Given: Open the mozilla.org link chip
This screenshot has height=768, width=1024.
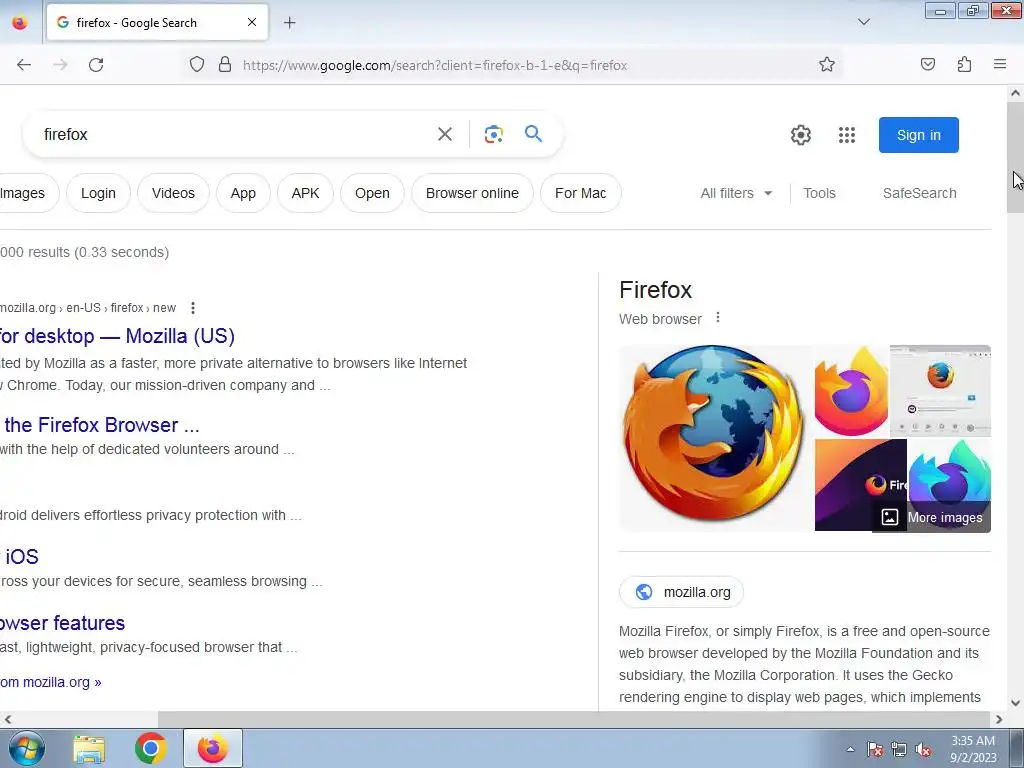Looking at the screenshot, I should click(681, 592).
